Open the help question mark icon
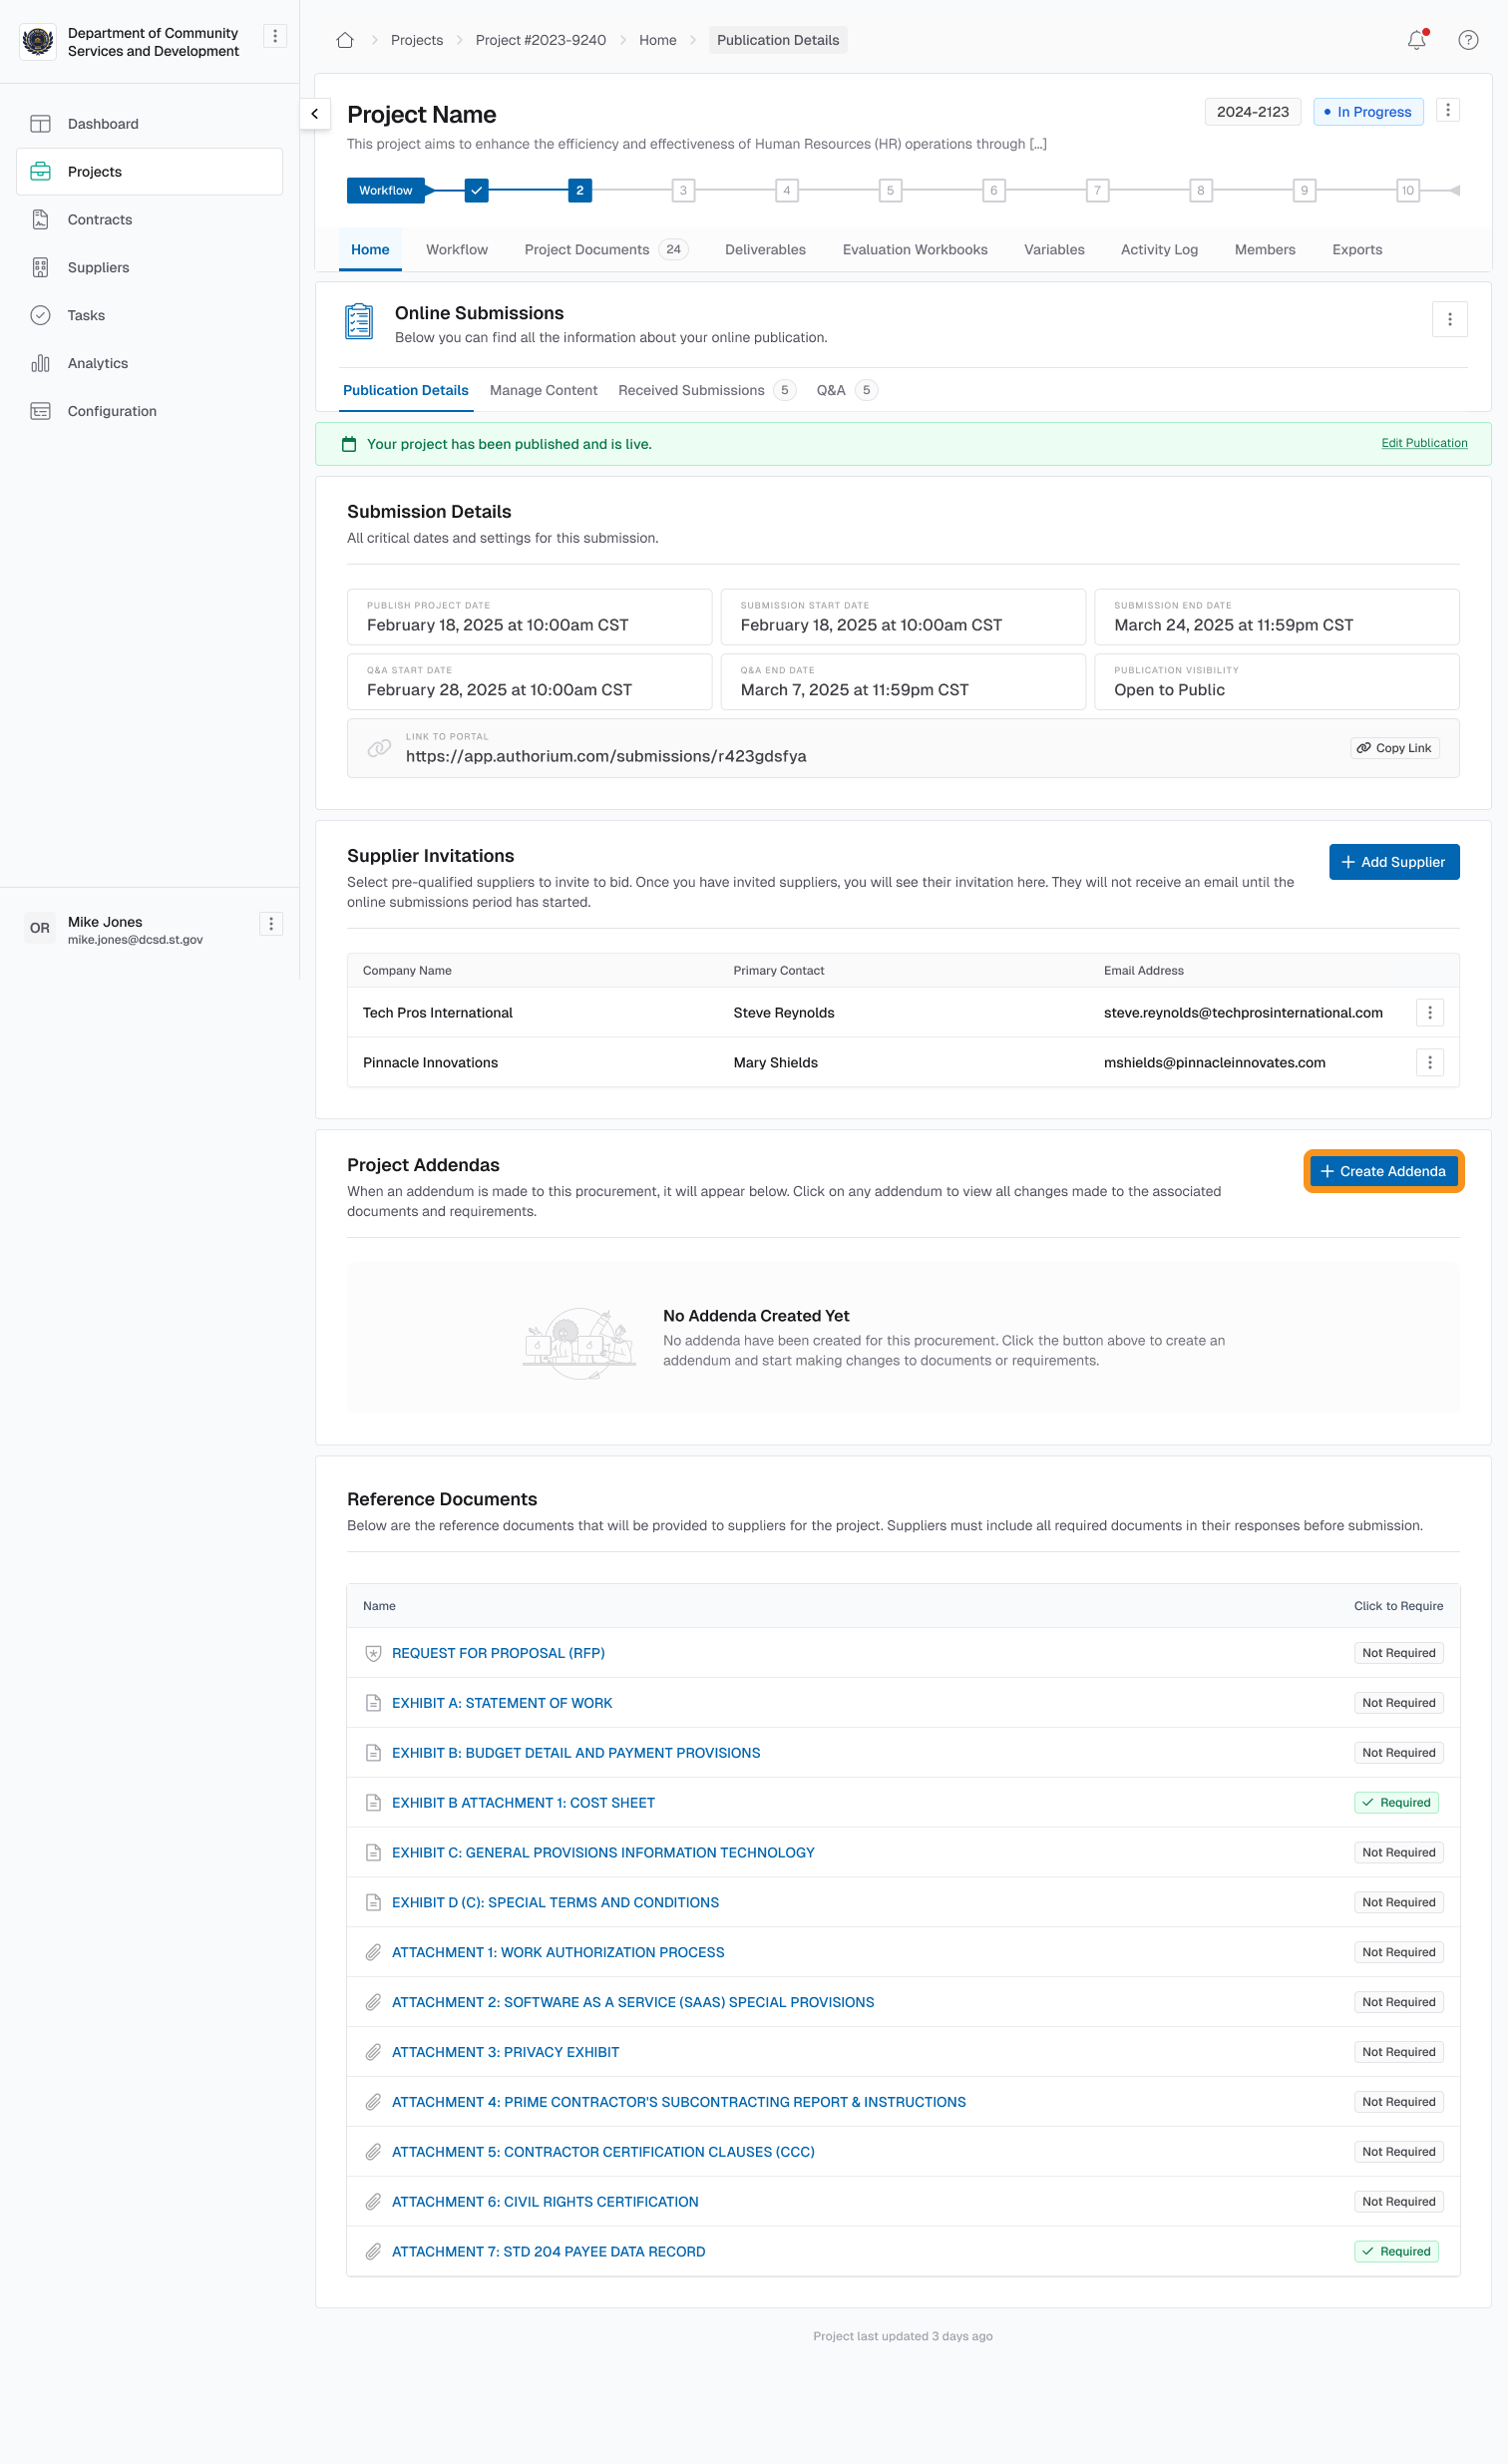 [x=1467, y=40]
